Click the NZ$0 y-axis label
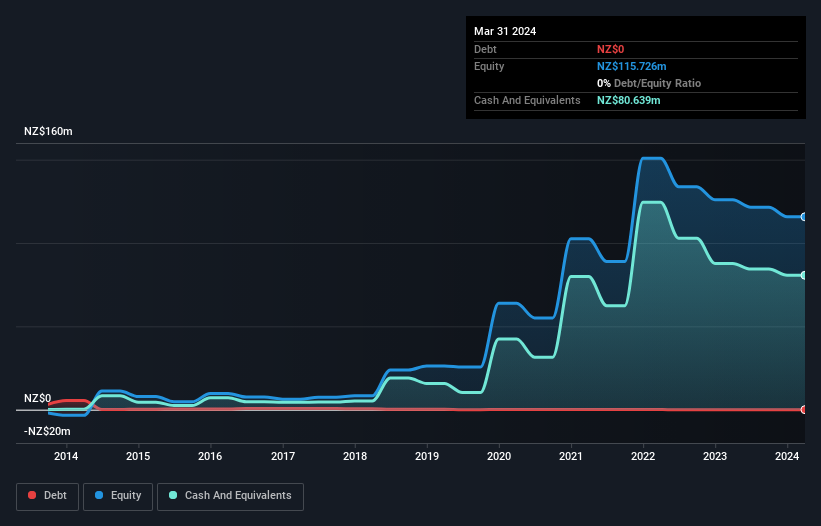The height and width of the screenshot is (526, 821). point(38,398)
